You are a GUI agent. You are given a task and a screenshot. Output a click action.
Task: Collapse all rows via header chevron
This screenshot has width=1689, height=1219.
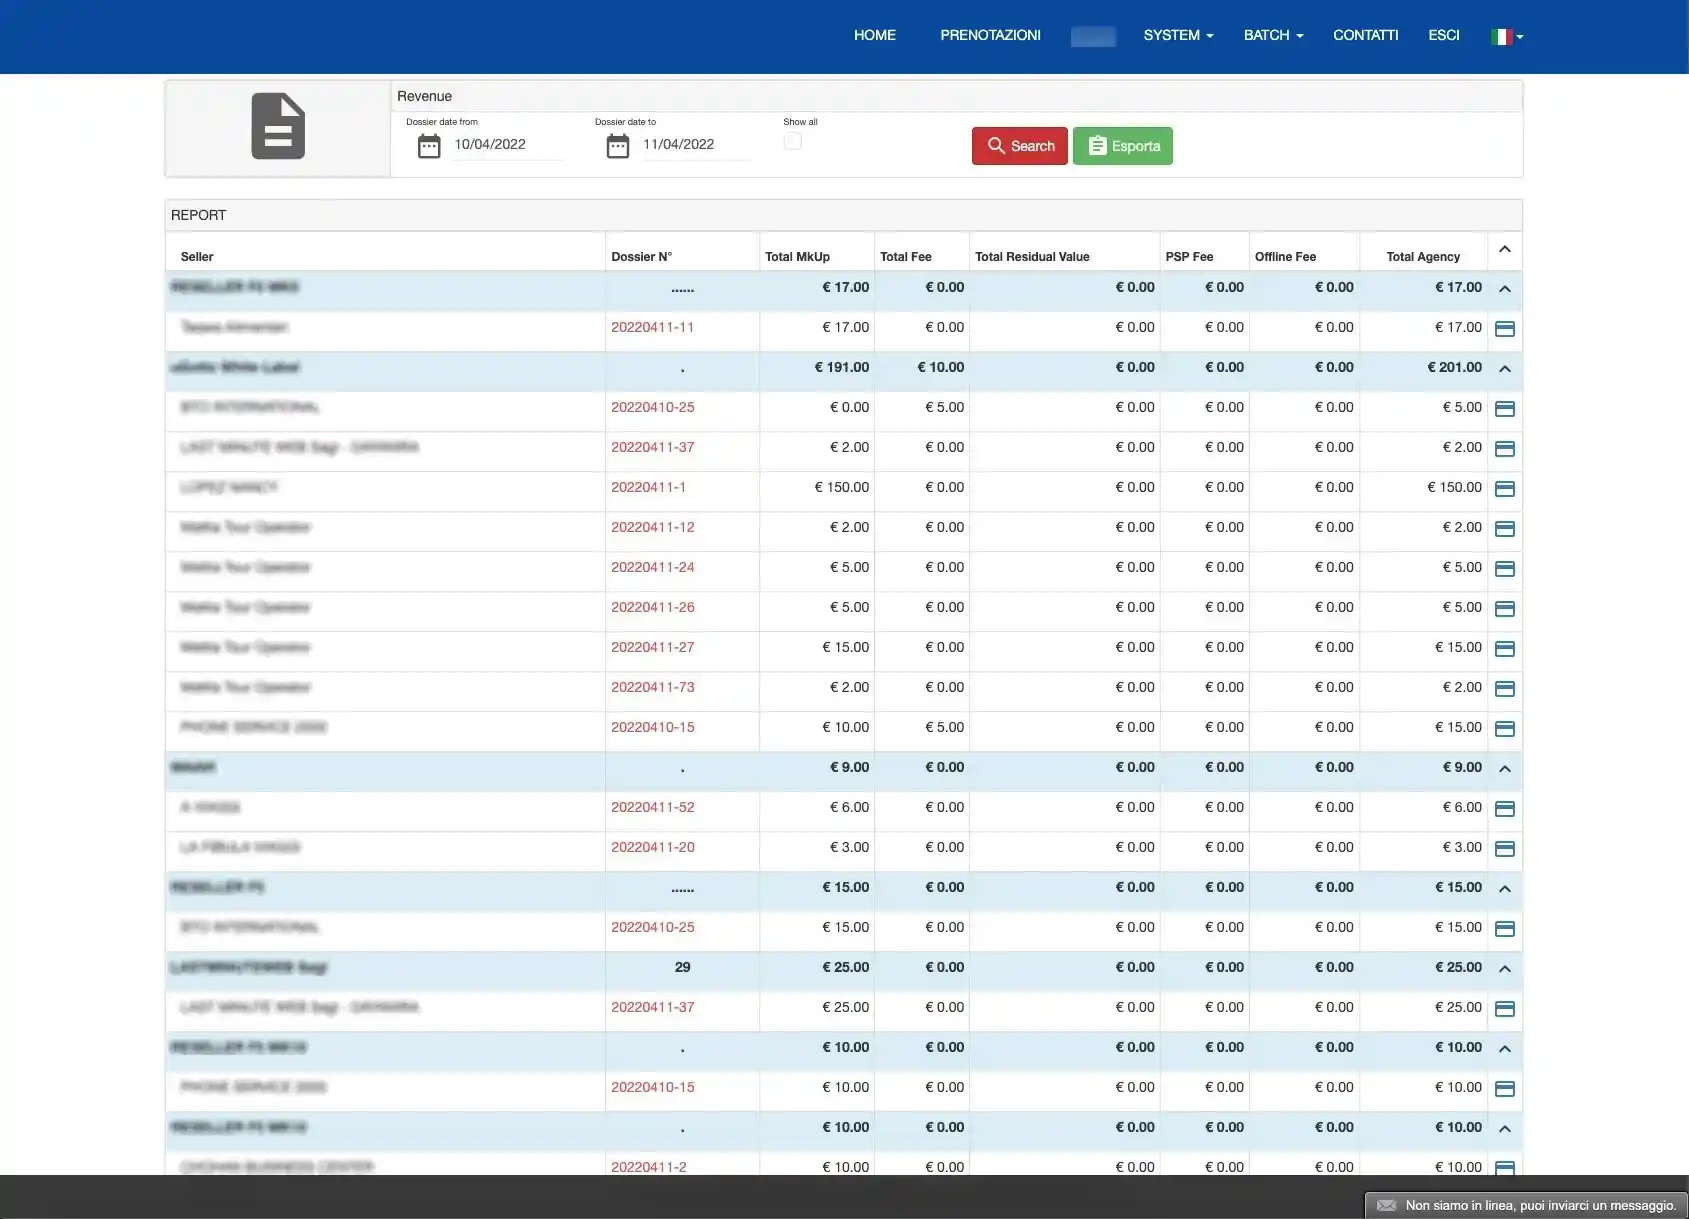tap(1504, 249)
